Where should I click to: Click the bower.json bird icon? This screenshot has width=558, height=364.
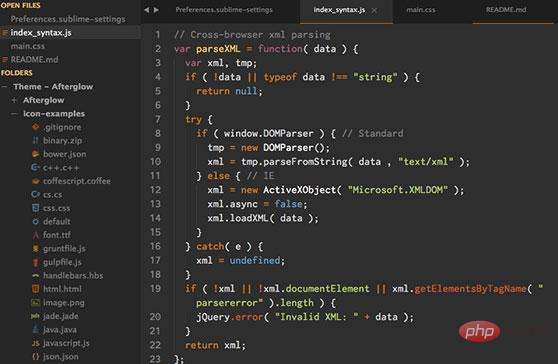36,154
